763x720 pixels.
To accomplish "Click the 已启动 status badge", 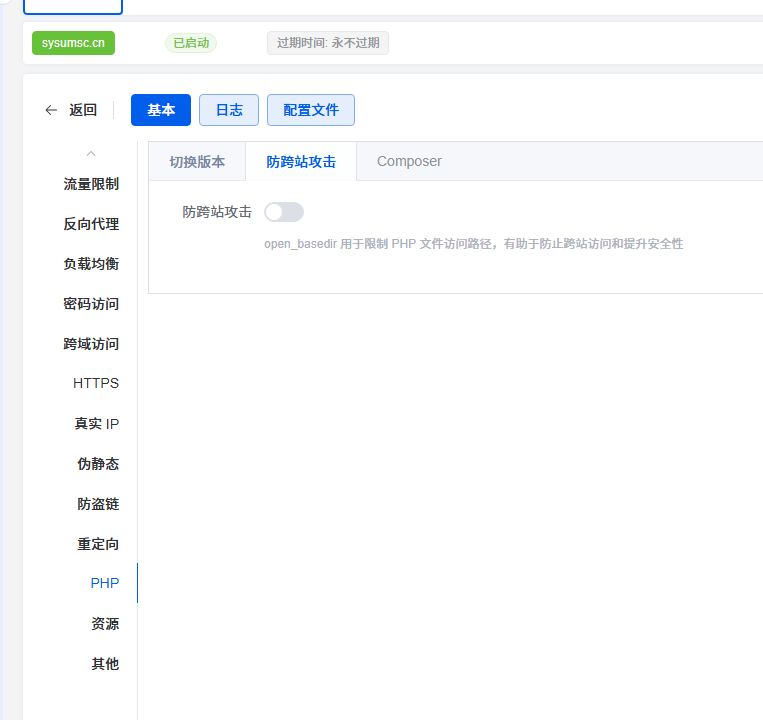I will click(x=191, y=43).
